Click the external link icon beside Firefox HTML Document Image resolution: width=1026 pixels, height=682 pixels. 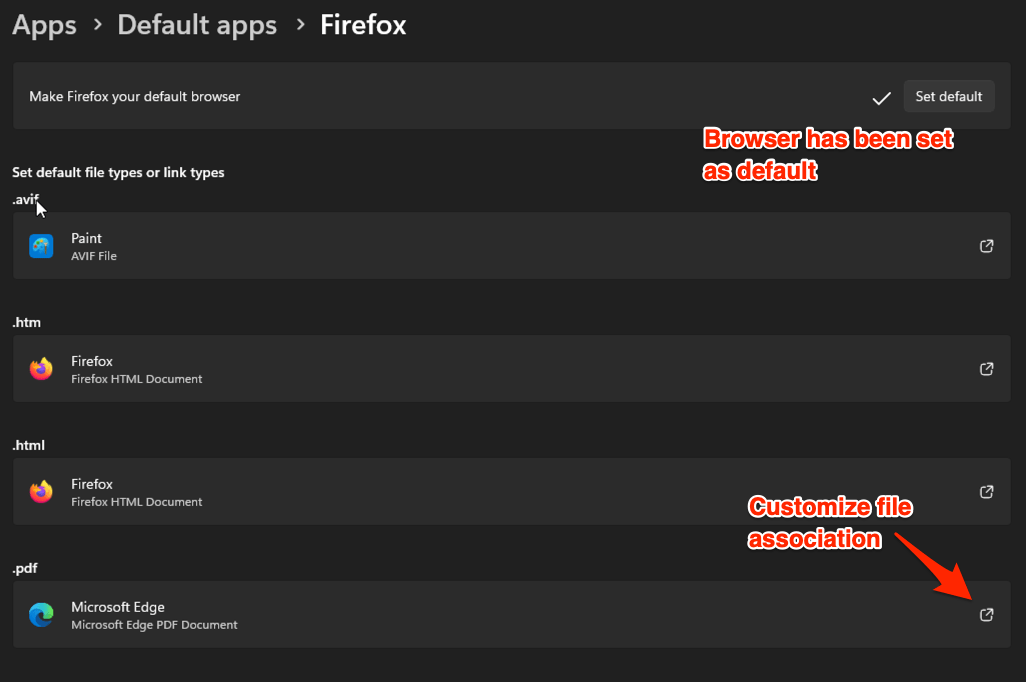986,491
